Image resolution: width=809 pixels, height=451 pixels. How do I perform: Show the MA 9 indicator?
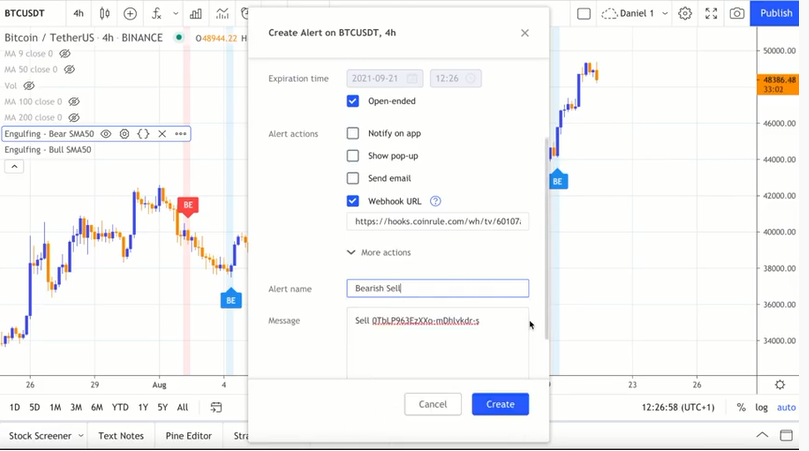click(x=64, y=54)
